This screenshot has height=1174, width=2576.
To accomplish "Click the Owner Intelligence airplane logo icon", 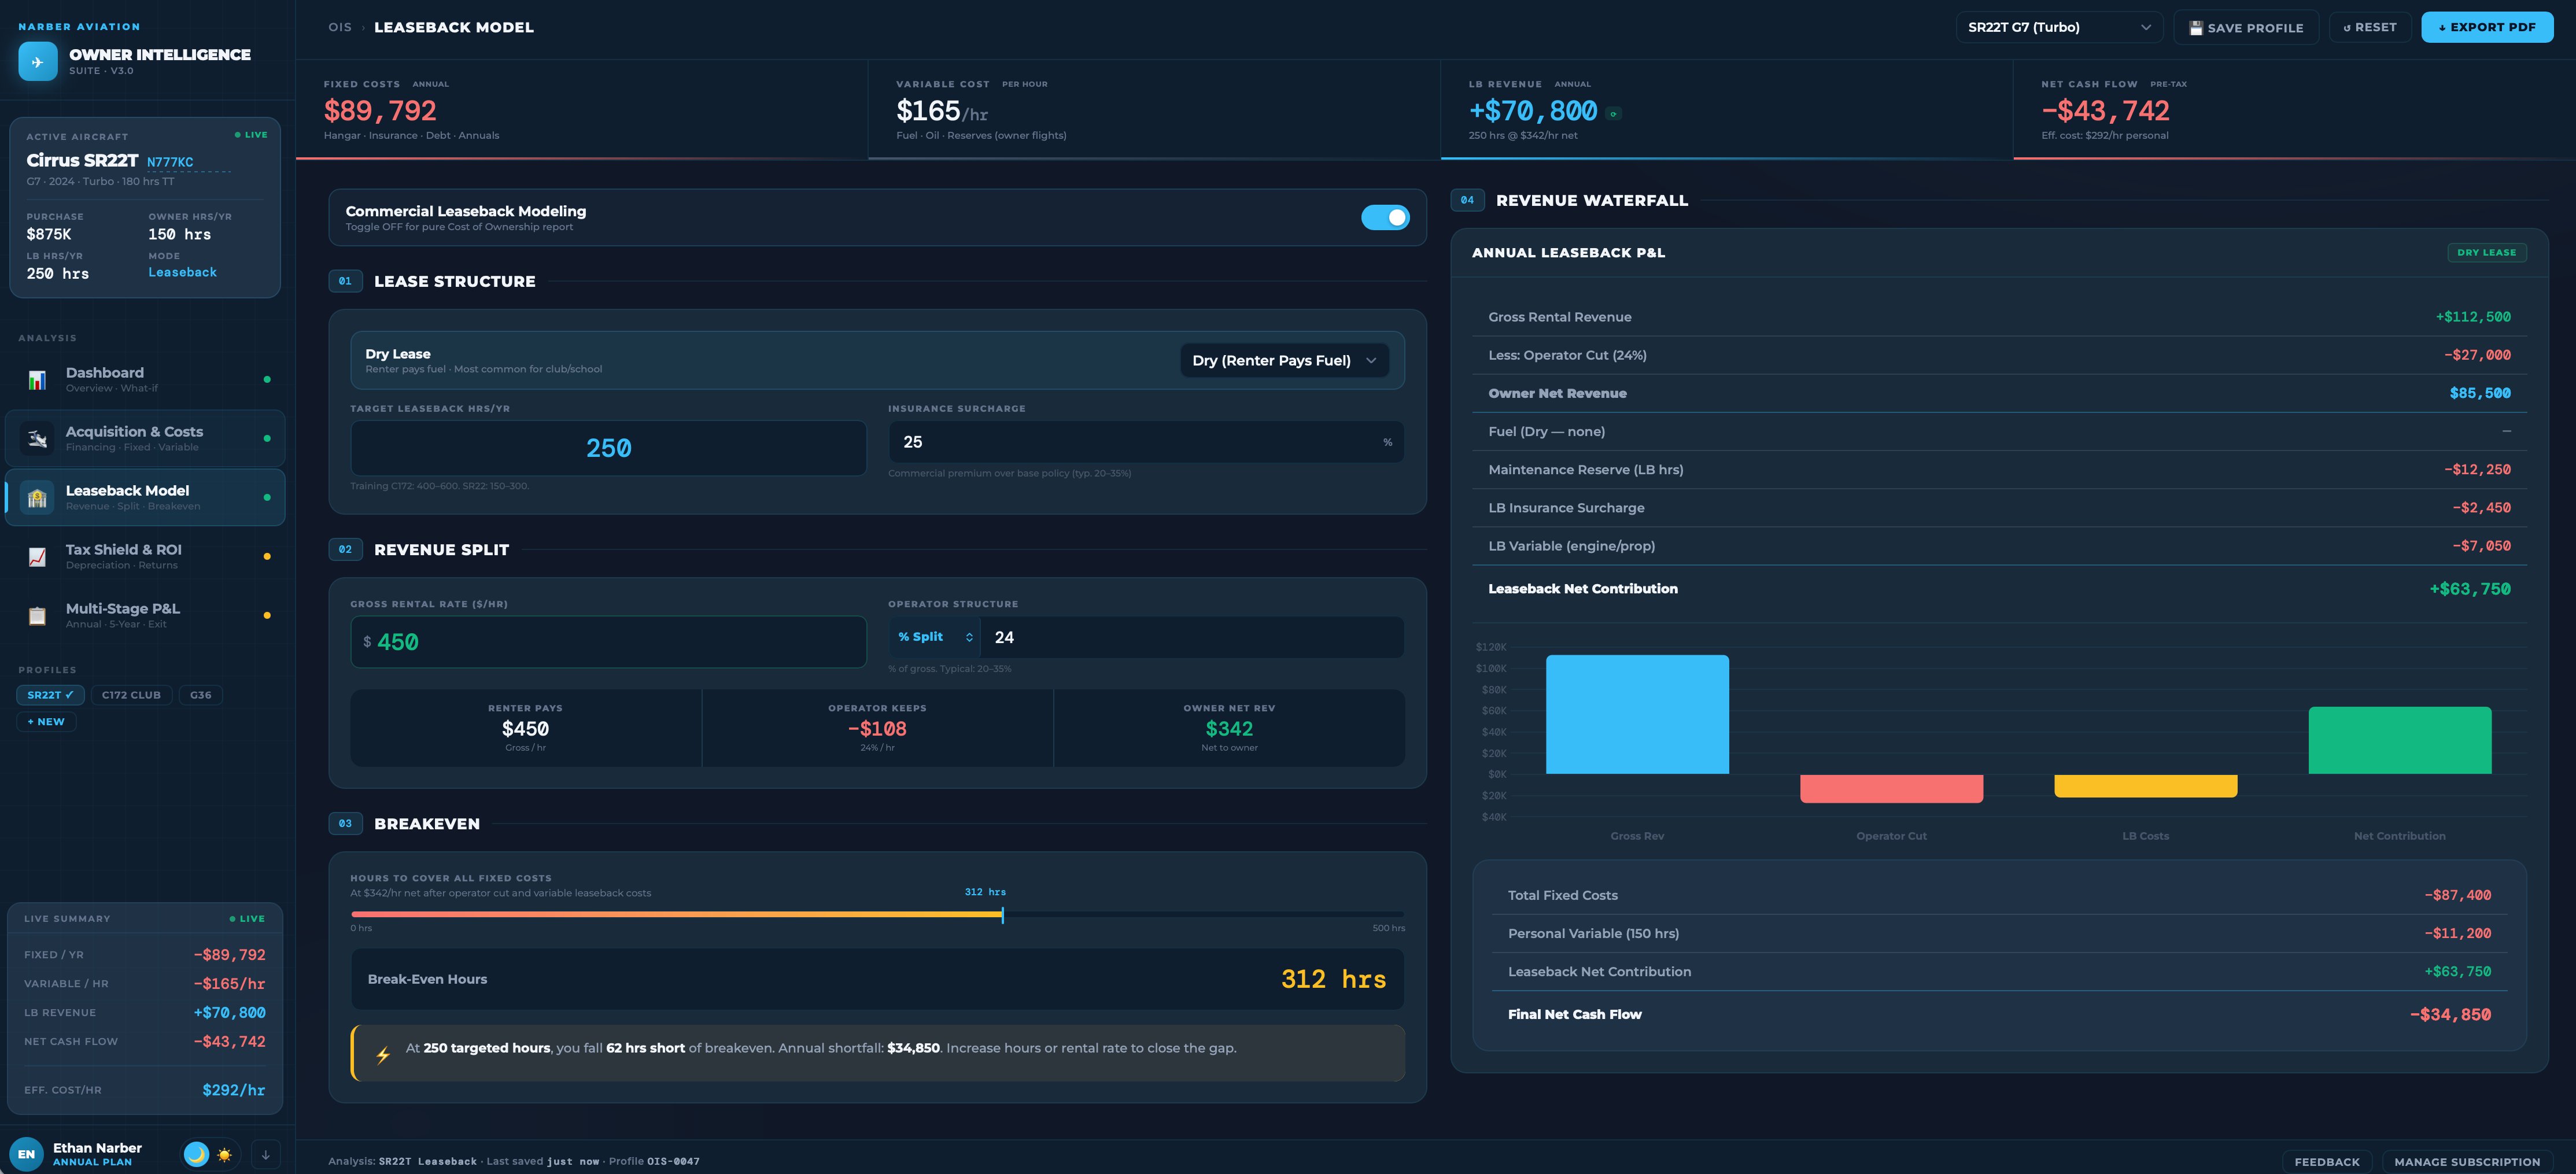I will coord(37,62).
